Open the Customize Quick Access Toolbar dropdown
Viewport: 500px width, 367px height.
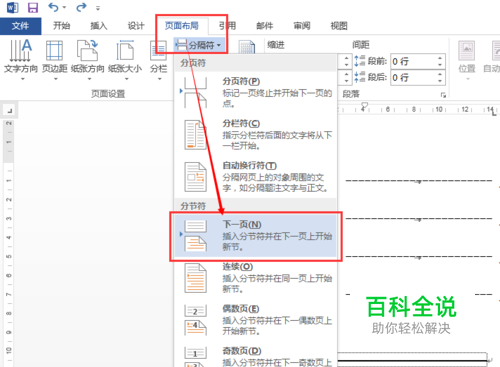point(98,8)
